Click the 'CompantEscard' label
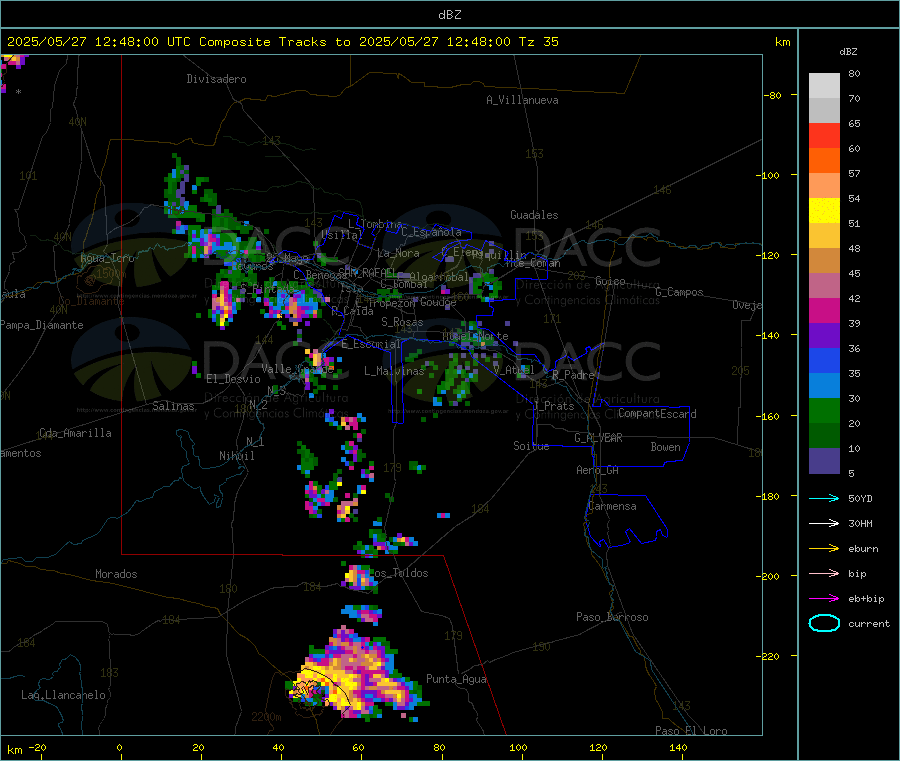Image resolution: width=900 pixels, height=761 pixels. 657,414
